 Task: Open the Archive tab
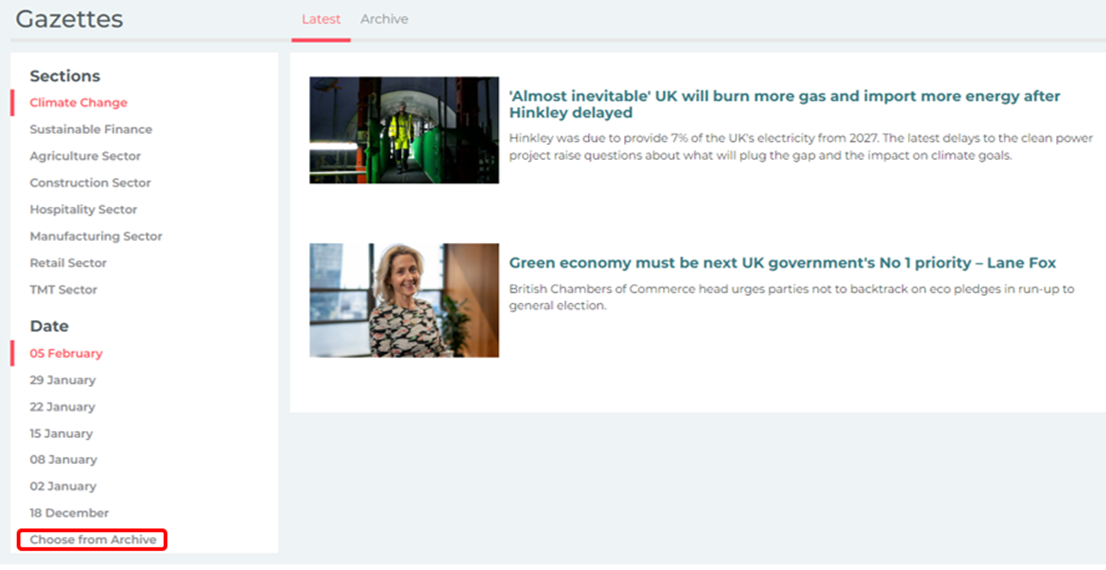384,19
